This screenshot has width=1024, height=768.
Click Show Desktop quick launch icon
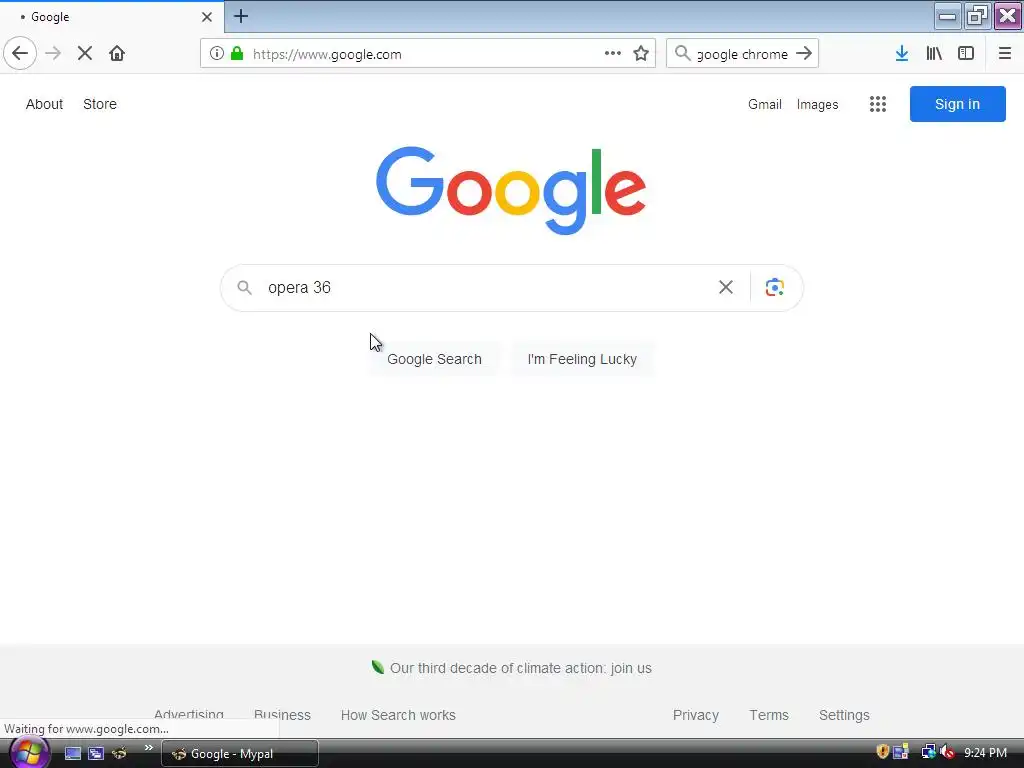[x=72, y=754]
